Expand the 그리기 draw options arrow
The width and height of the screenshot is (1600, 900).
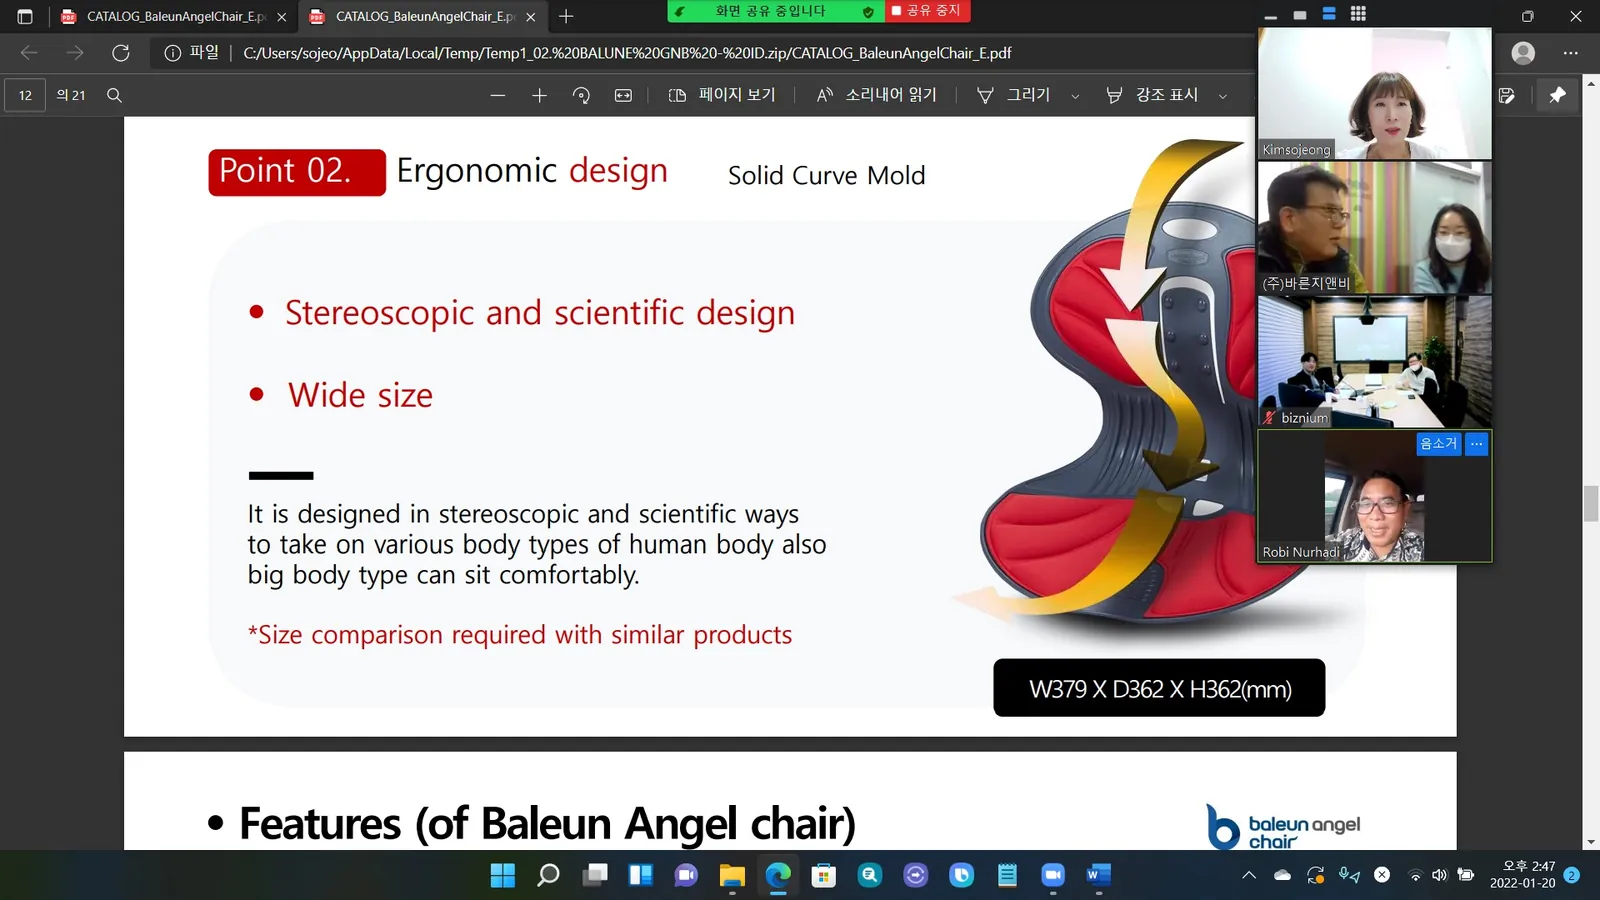coord(1075,96)
